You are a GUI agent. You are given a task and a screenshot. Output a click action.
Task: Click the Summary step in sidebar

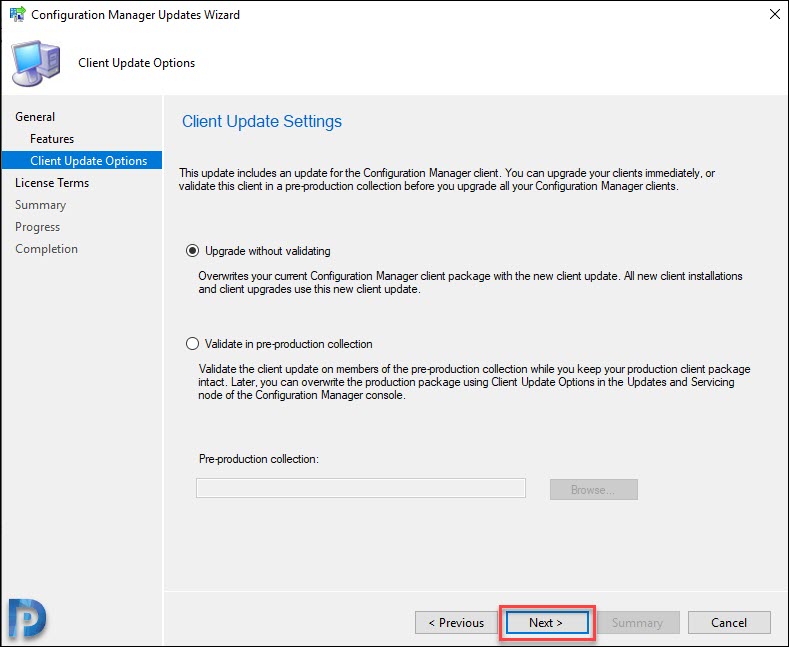[40, 205]
